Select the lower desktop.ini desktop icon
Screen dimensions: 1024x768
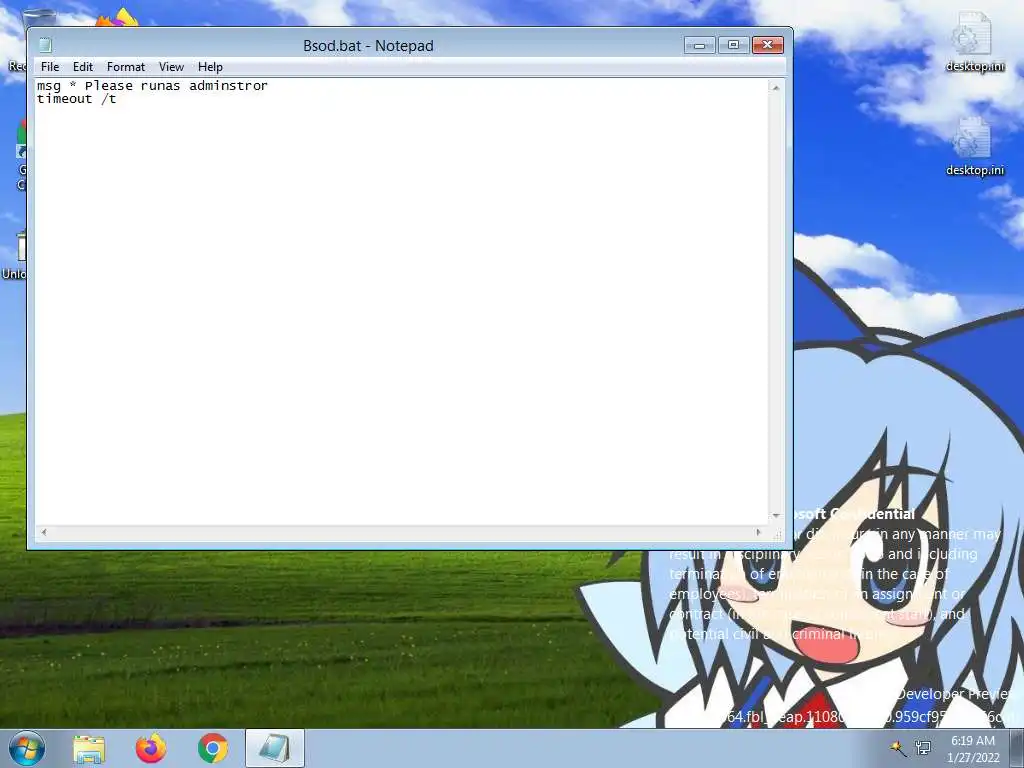[x=974, y=146]
